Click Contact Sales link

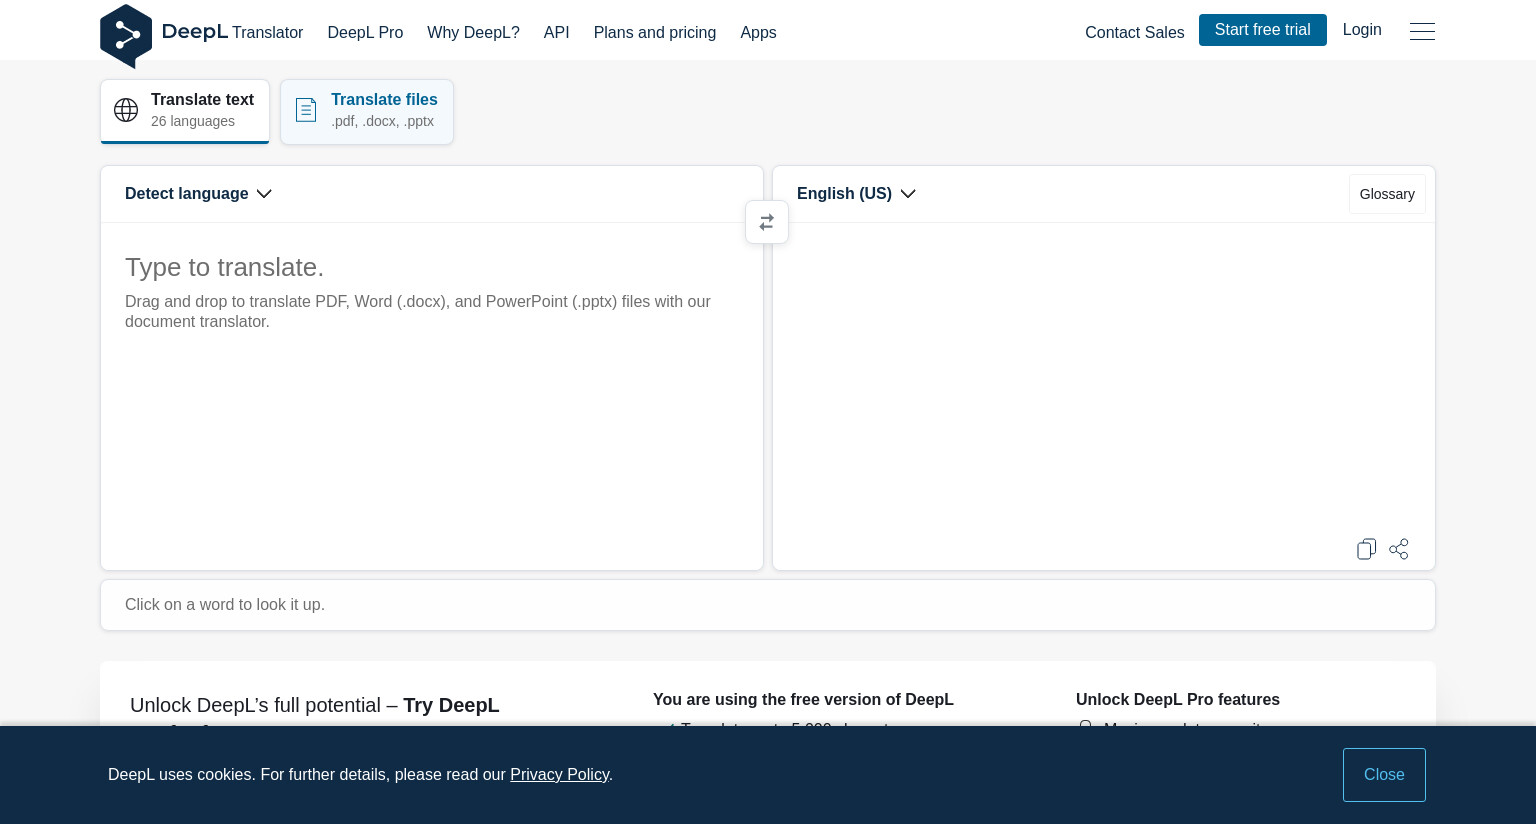pyautogui.click(x=1134, y=33)
